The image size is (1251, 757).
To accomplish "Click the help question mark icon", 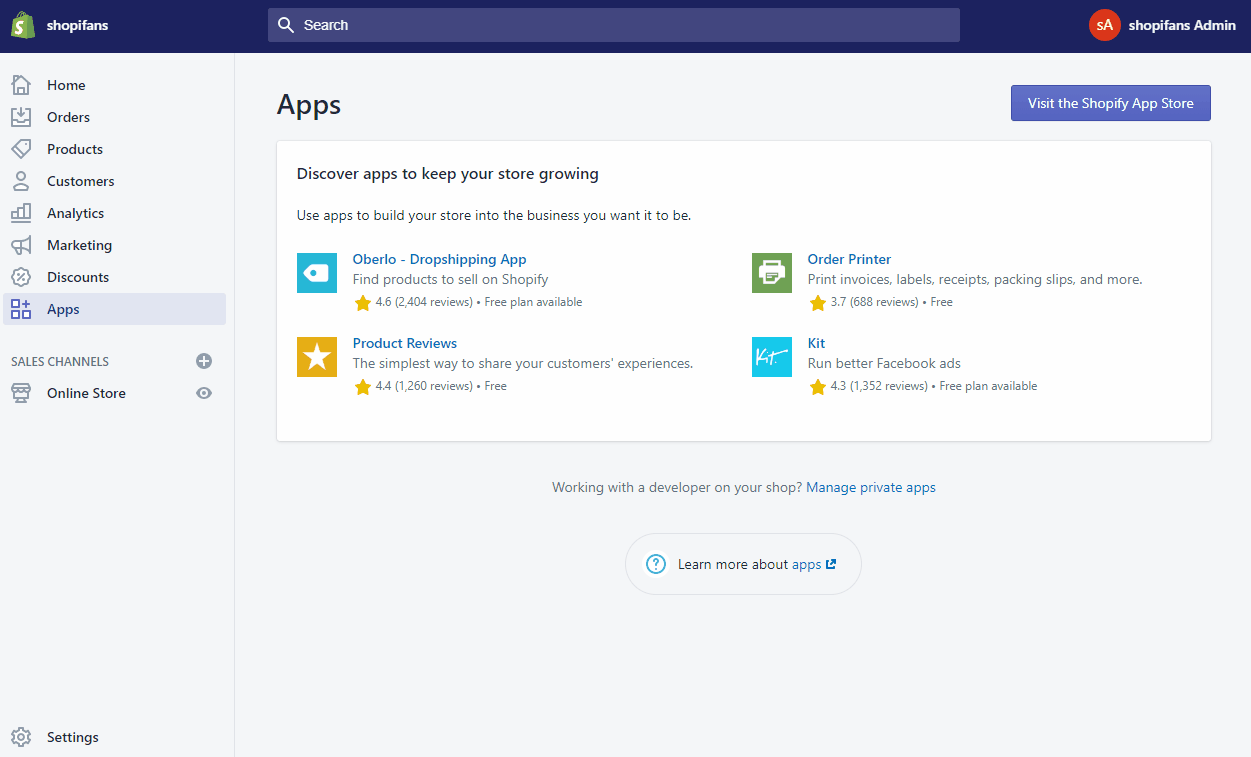I will [656, 564].
